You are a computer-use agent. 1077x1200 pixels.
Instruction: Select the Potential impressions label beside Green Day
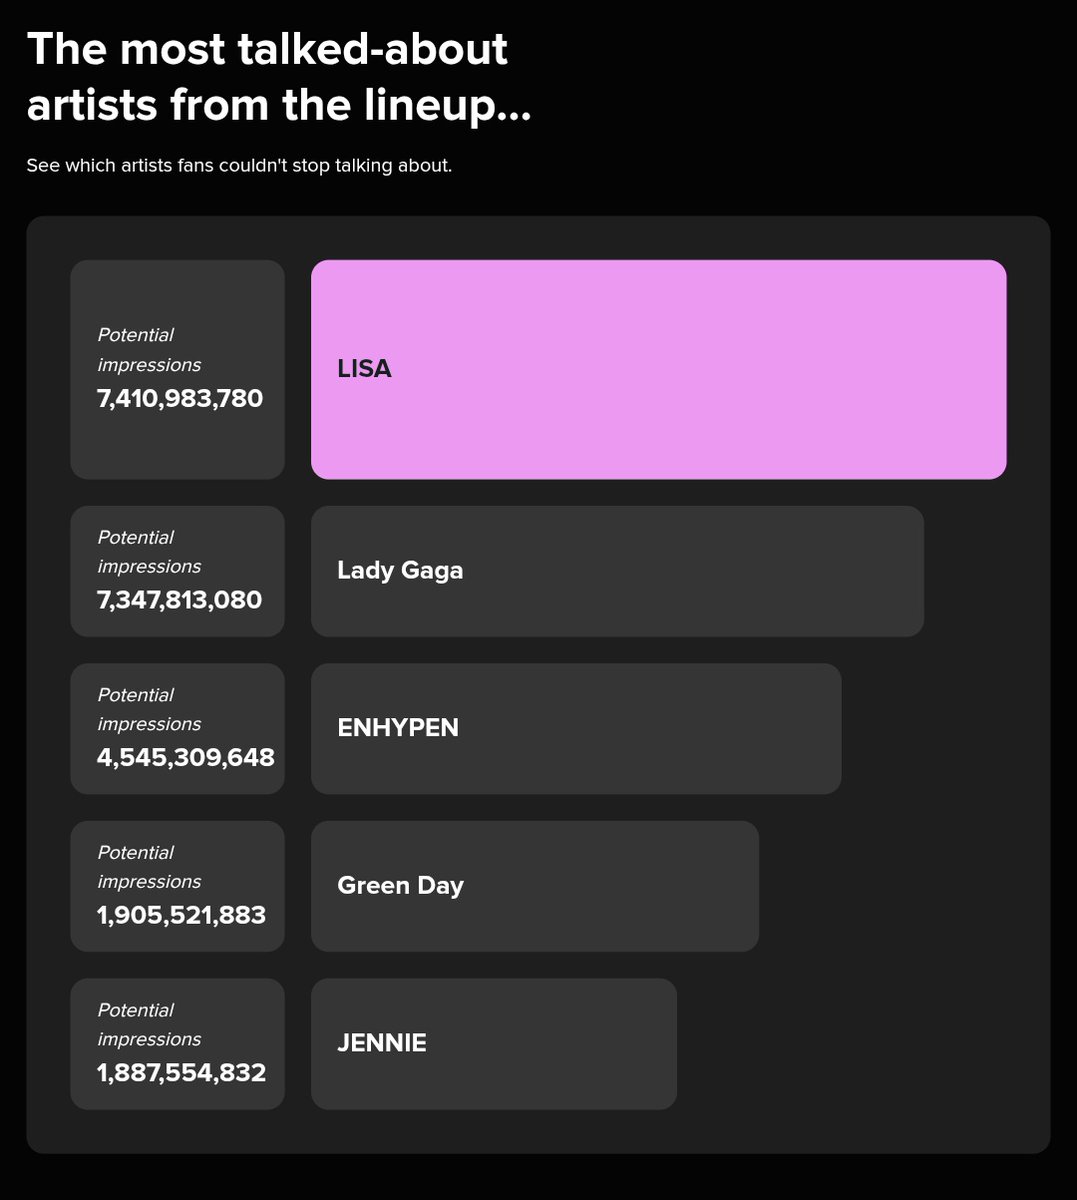[149, 867]
